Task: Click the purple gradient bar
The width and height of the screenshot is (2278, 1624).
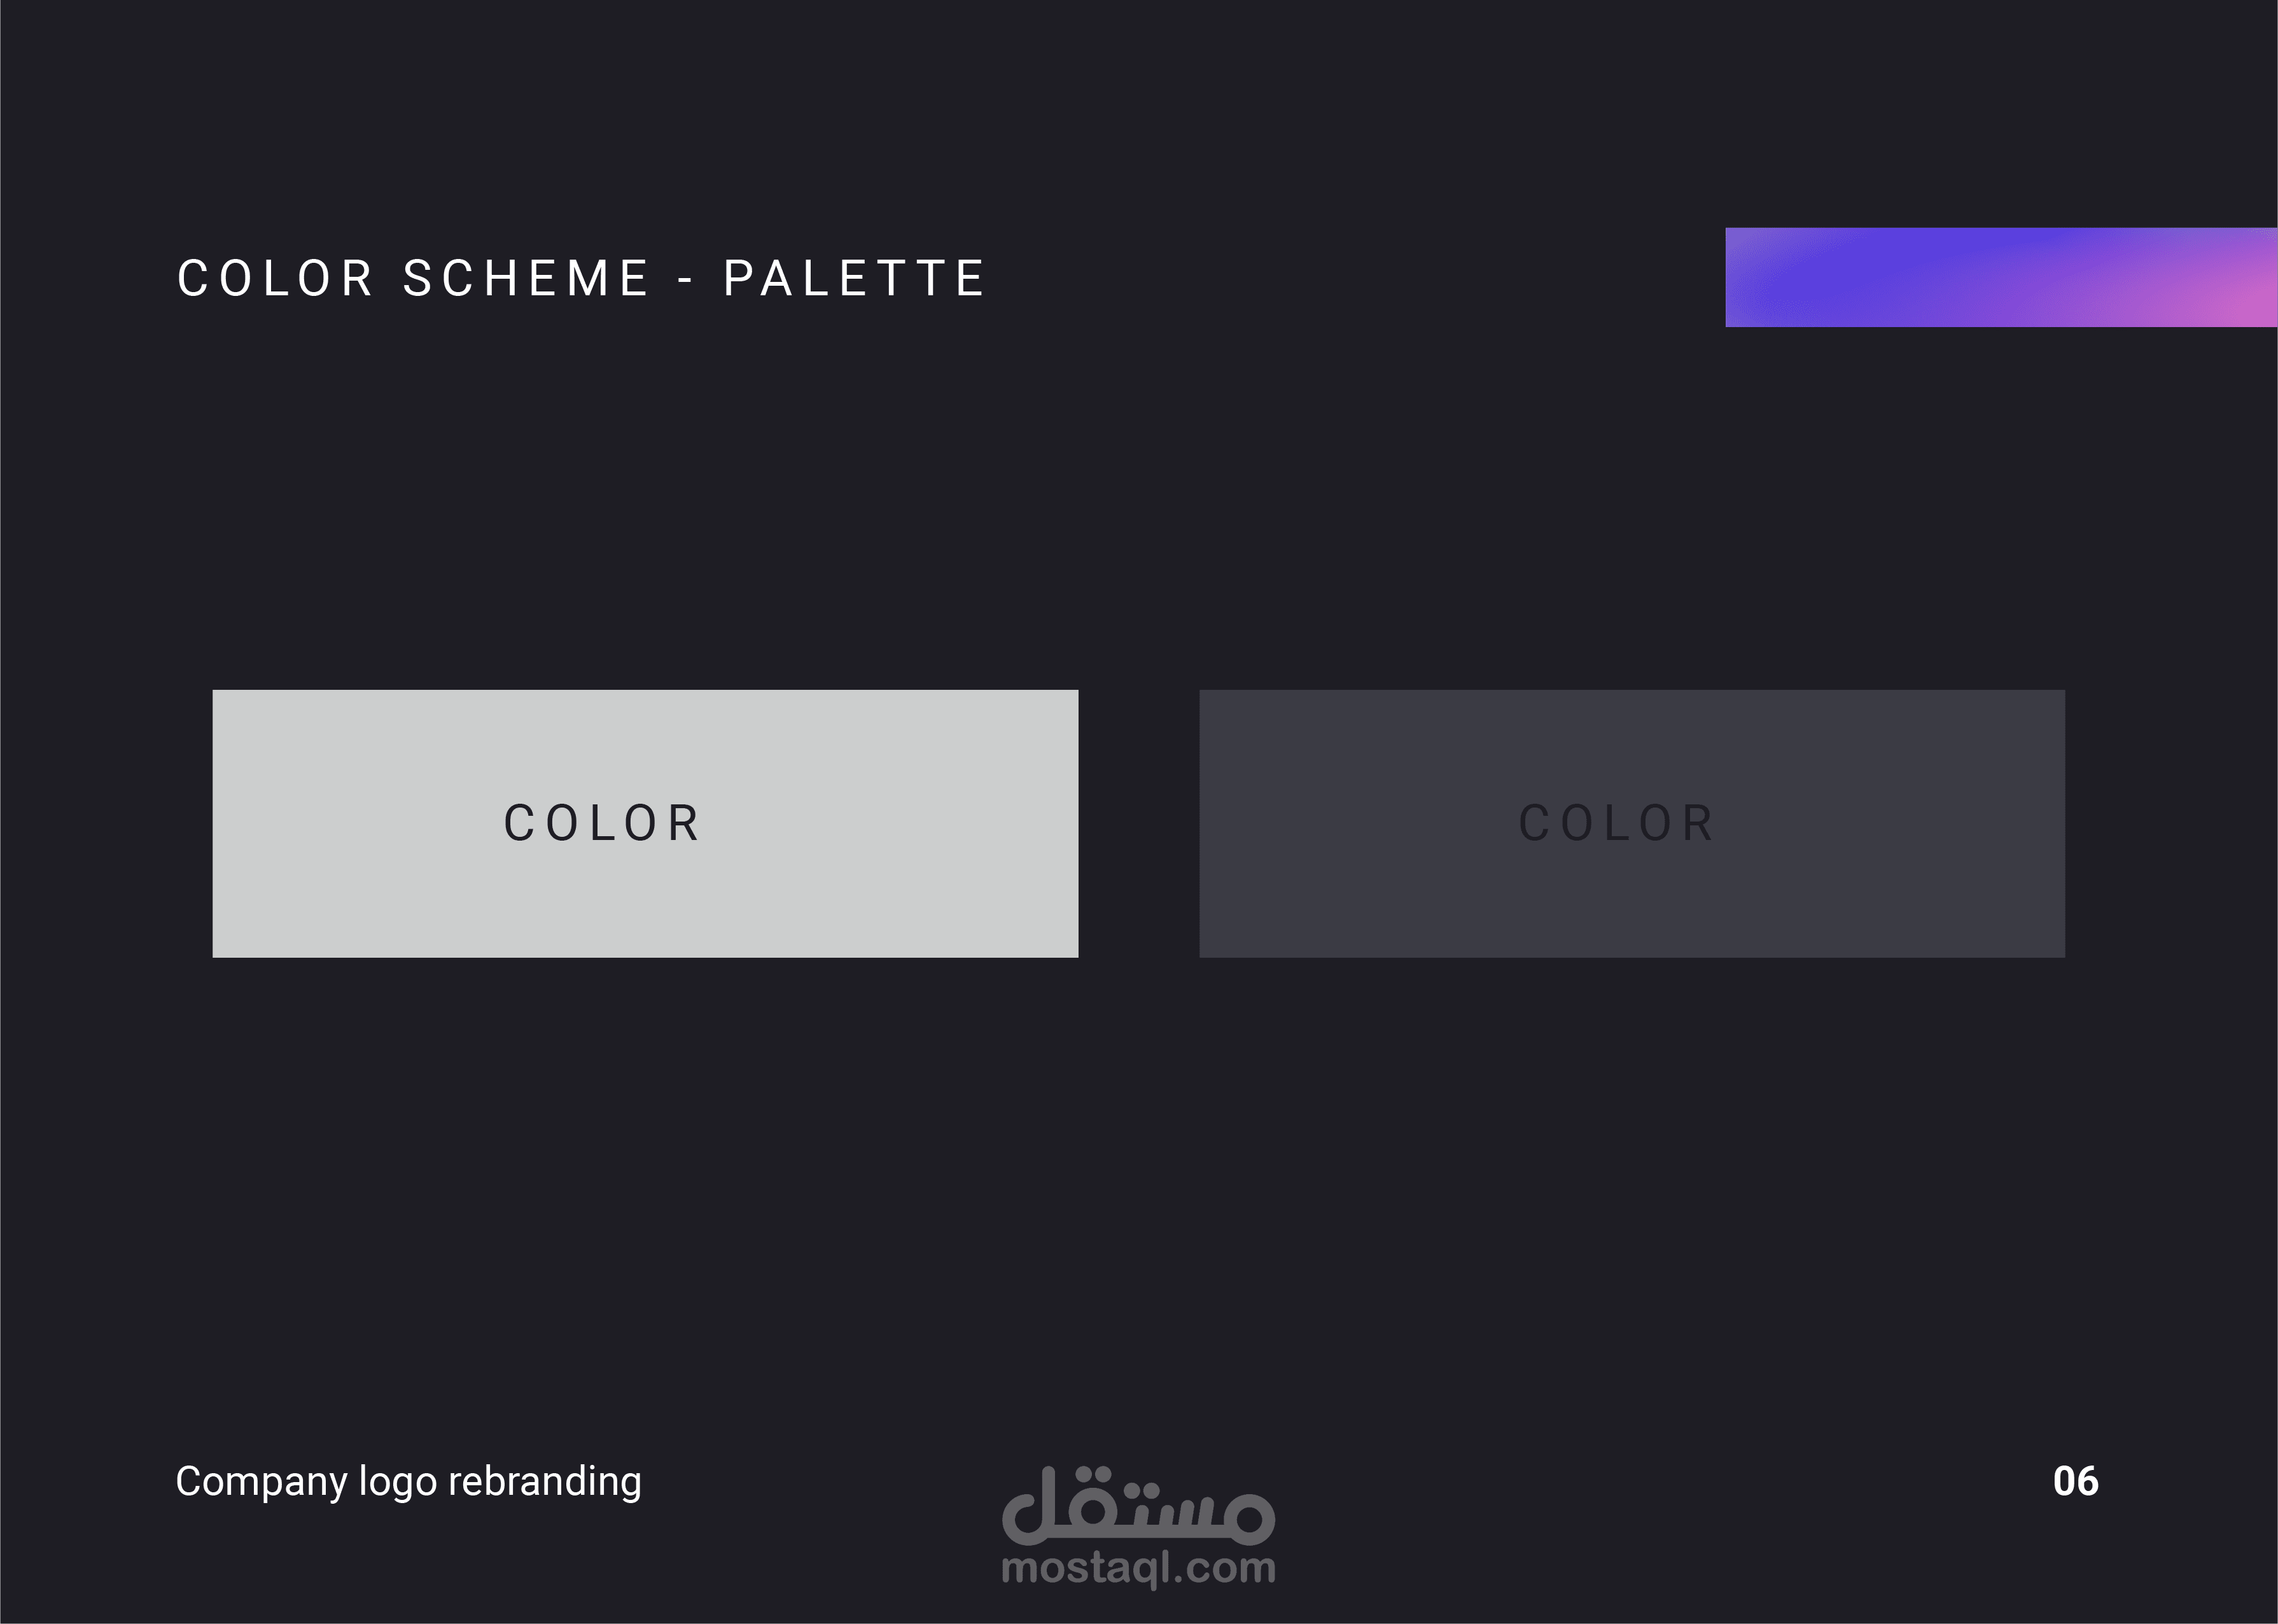Action: coord(2000,277)
